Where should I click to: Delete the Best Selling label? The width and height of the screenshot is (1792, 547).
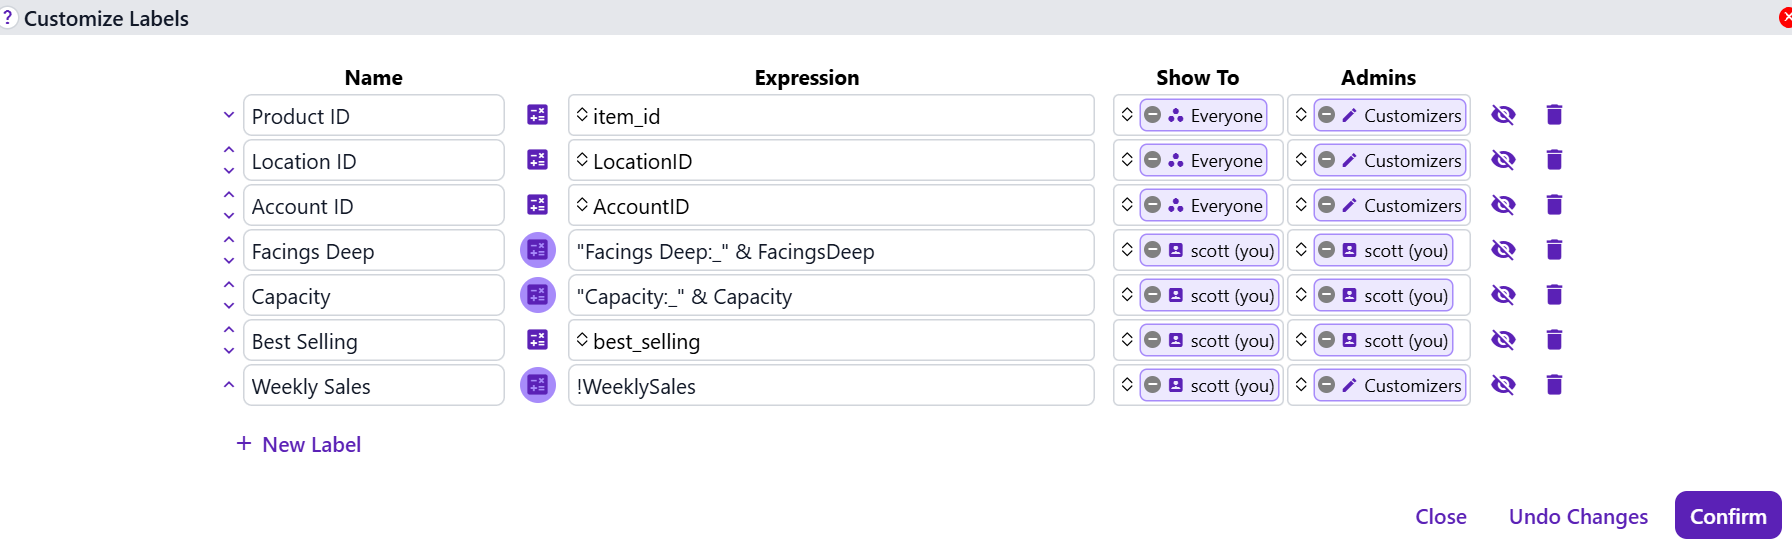[x=1554, y=340]
